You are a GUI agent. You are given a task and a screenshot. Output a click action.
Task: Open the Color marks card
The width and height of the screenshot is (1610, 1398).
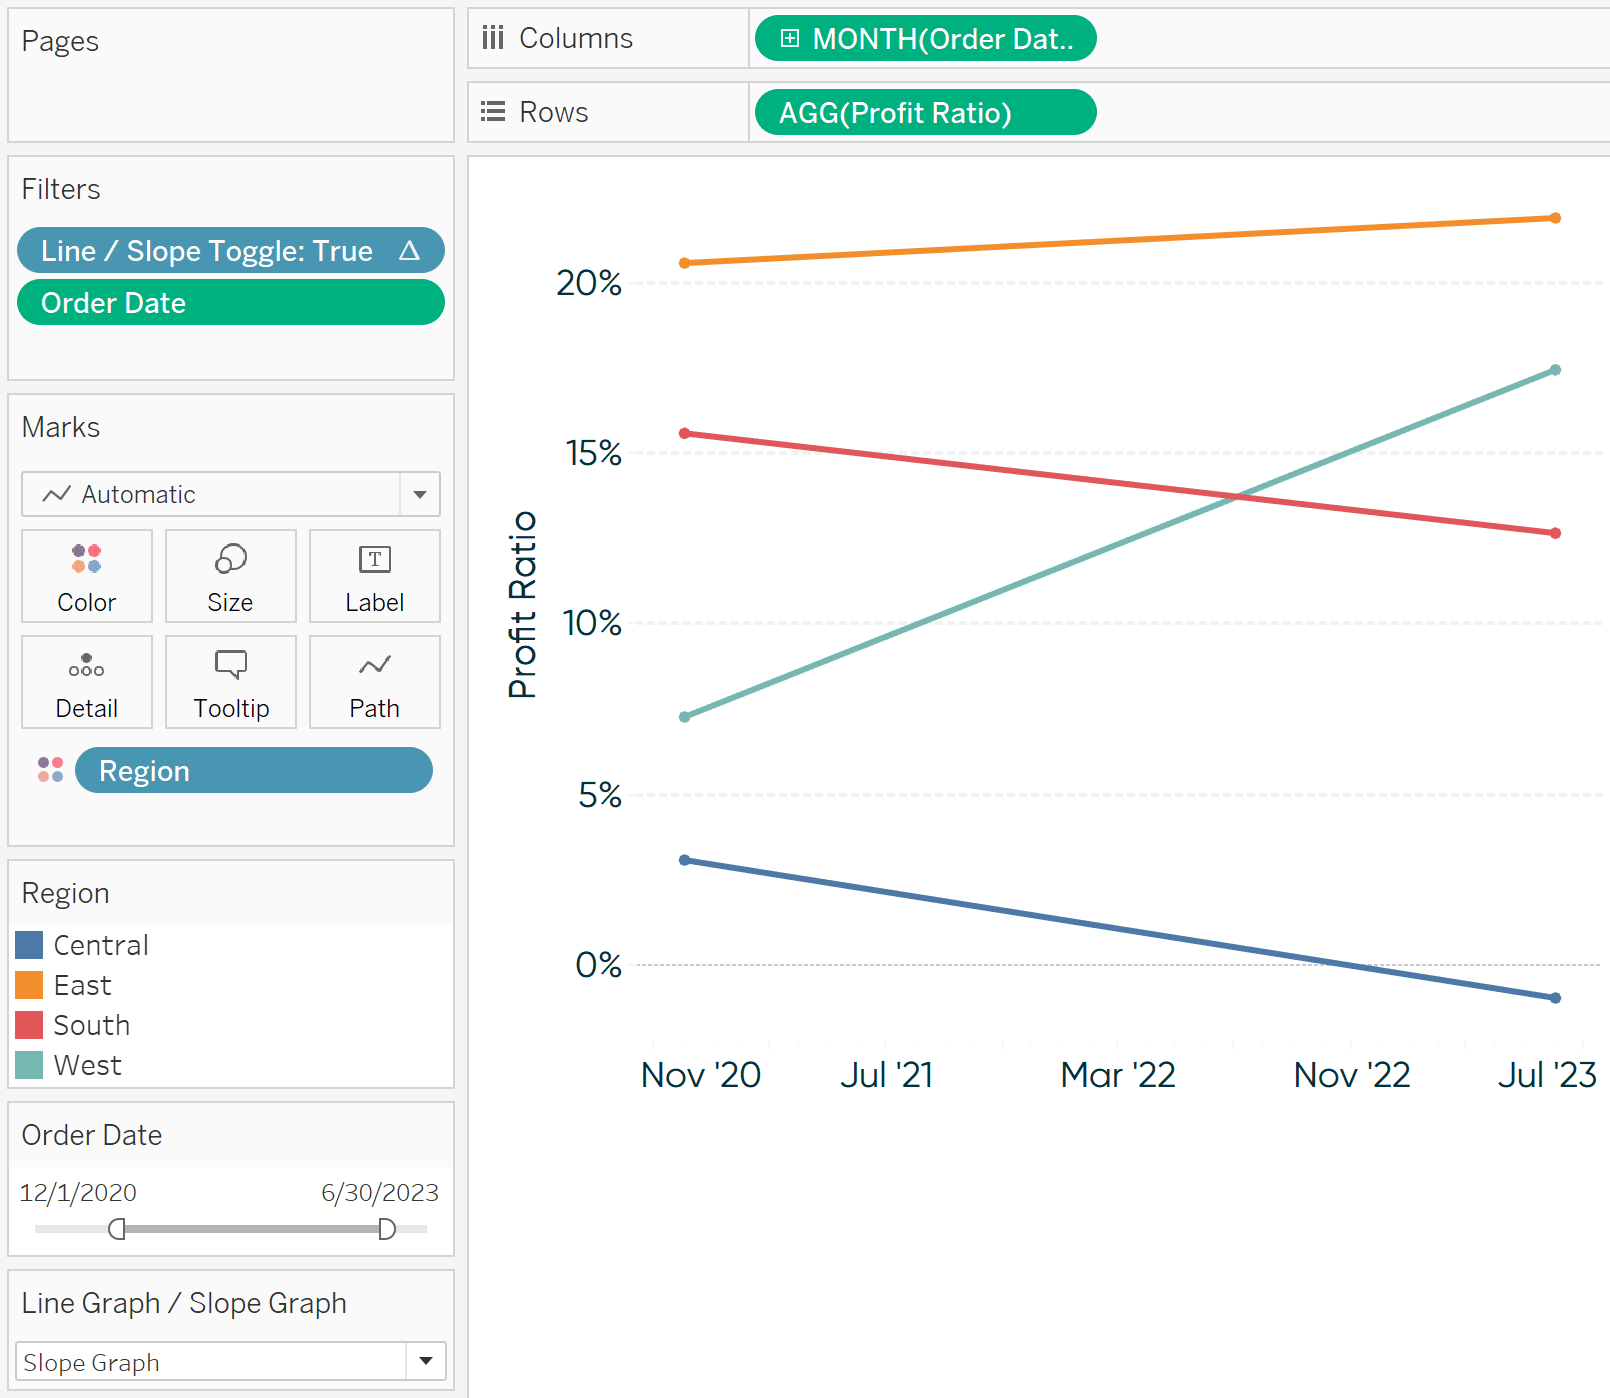(x=87, y=576)
